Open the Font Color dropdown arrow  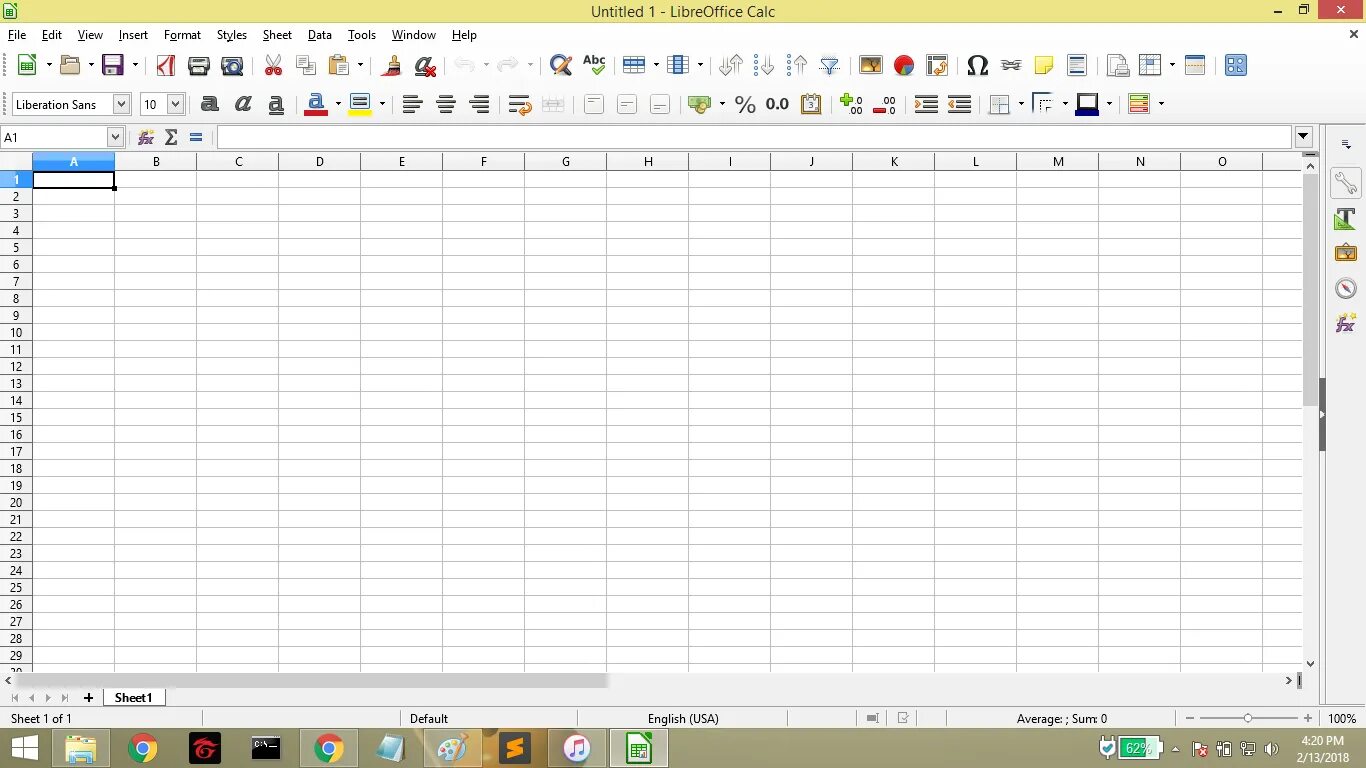338,104
